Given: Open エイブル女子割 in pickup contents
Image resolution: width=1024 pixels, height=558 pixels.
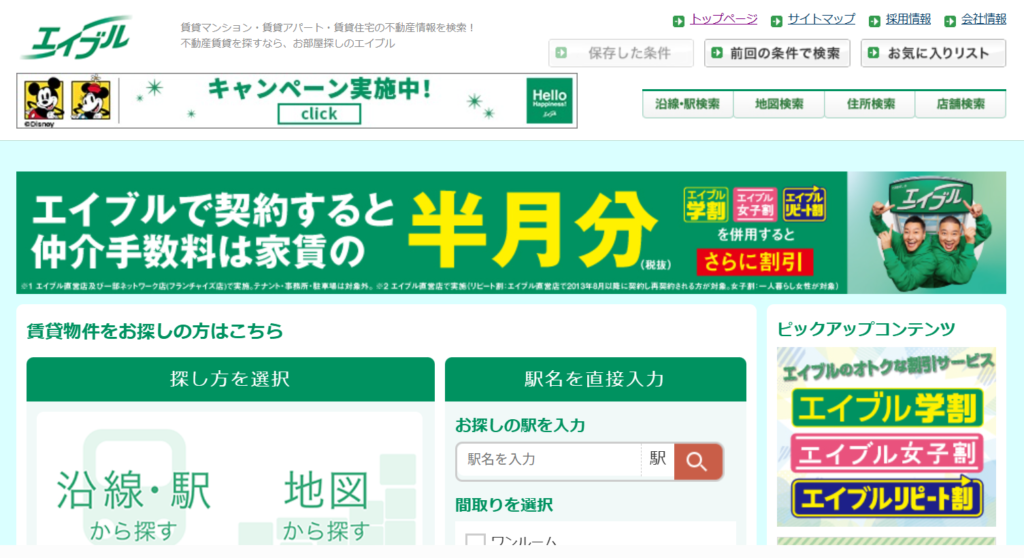Looking at the screenshot, I should pyautogui.click(x=887, y=453).
